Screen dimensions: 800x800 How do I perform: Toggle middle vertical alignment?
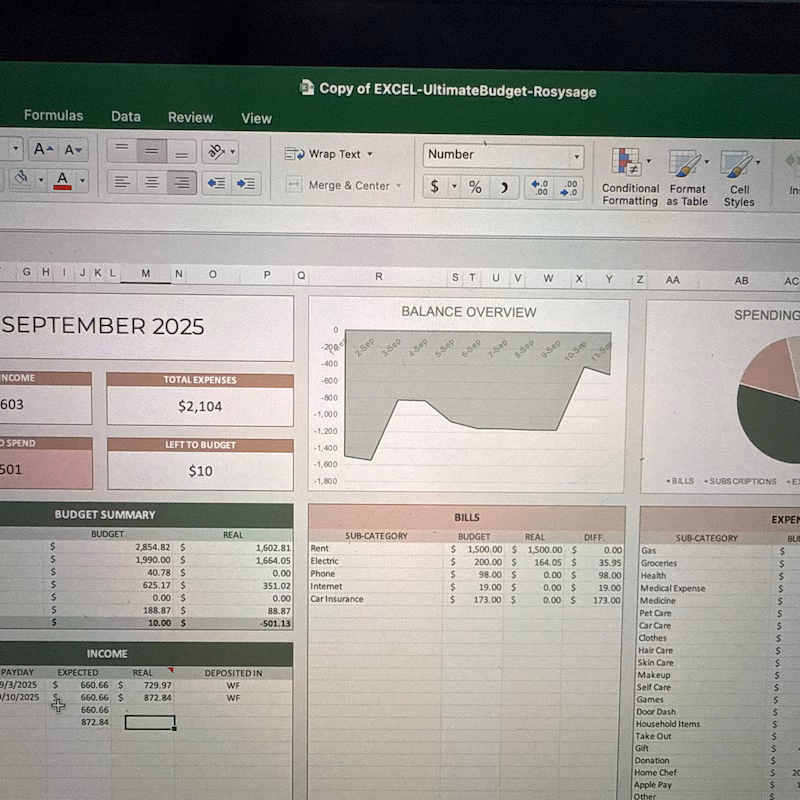(x=151, y=151)
